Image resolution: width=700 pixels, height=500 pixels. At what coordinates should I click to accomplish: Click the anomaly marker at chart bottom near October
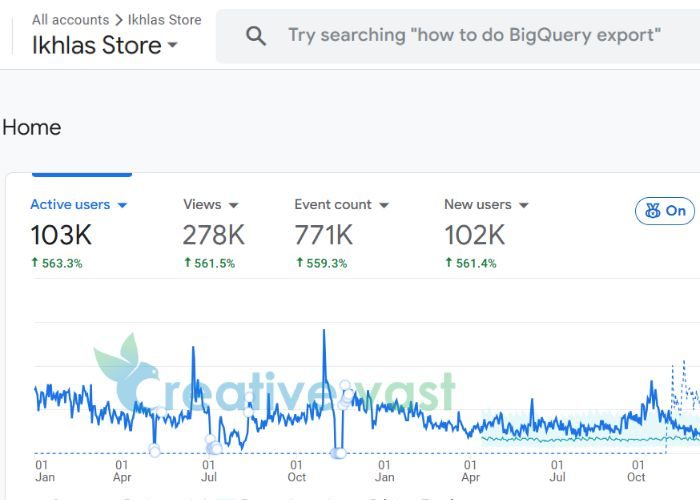pos(338,454)
